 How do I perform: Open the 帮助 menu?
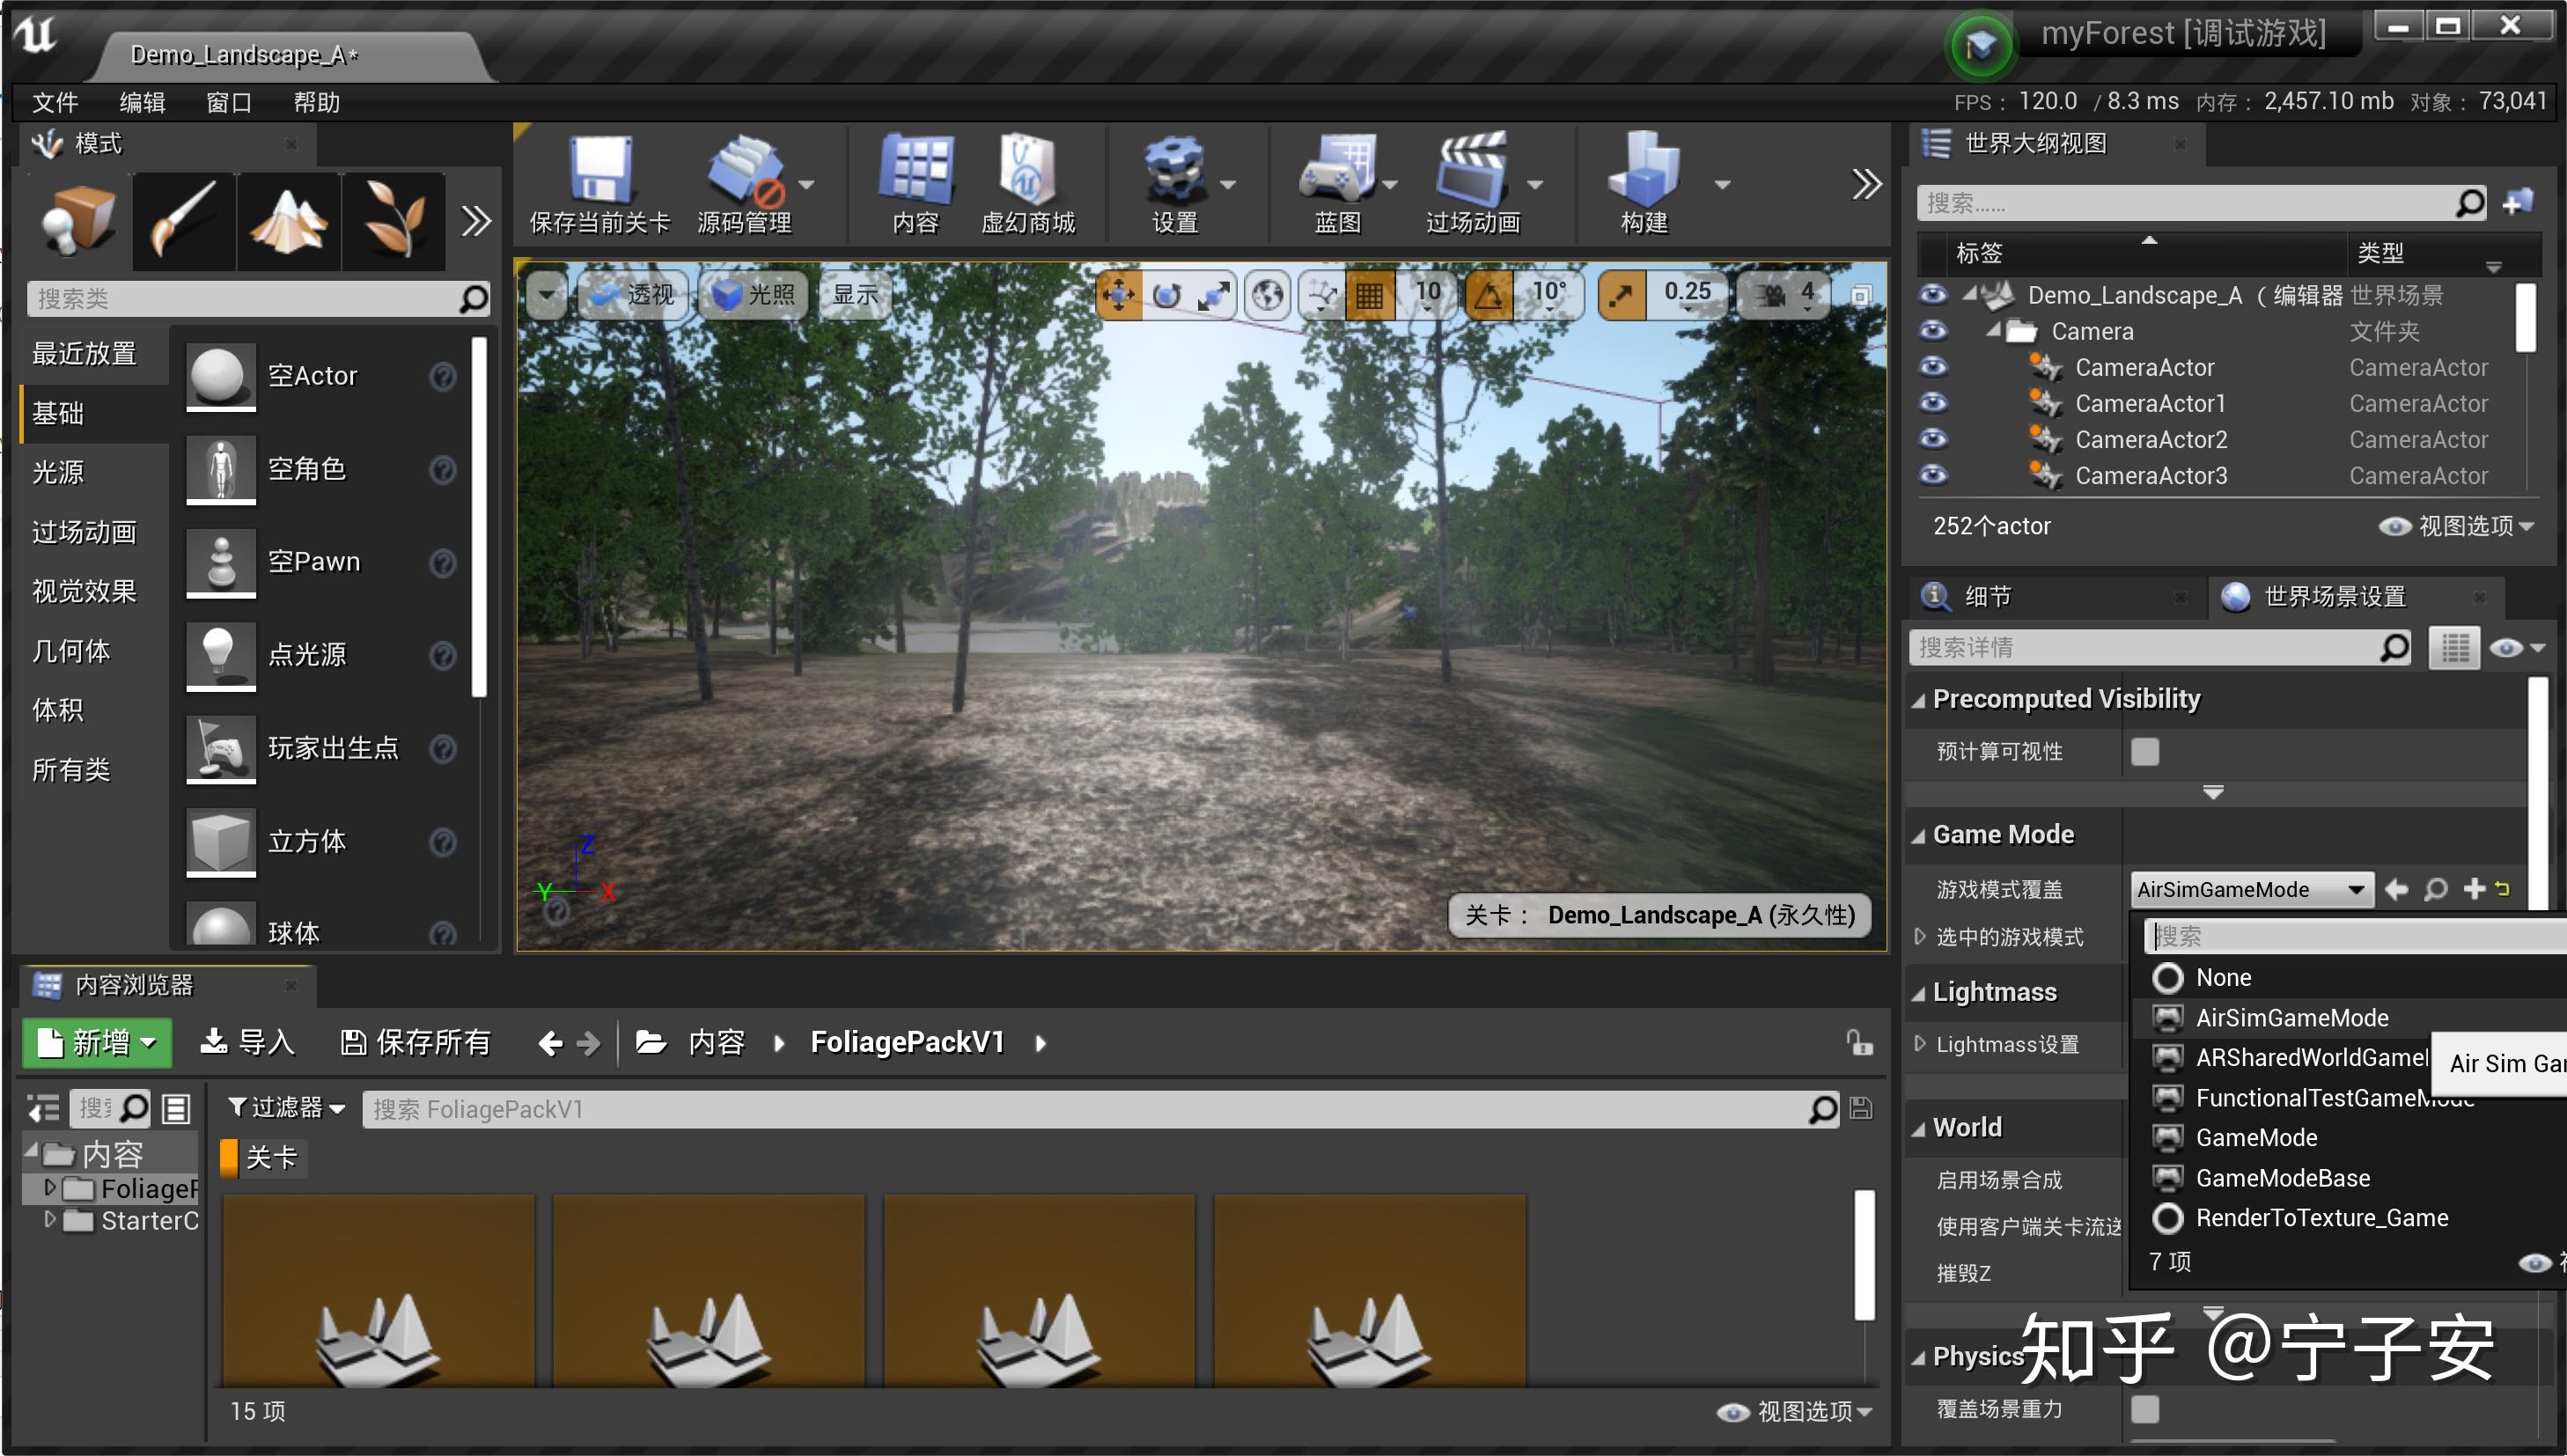click(316, 102)
